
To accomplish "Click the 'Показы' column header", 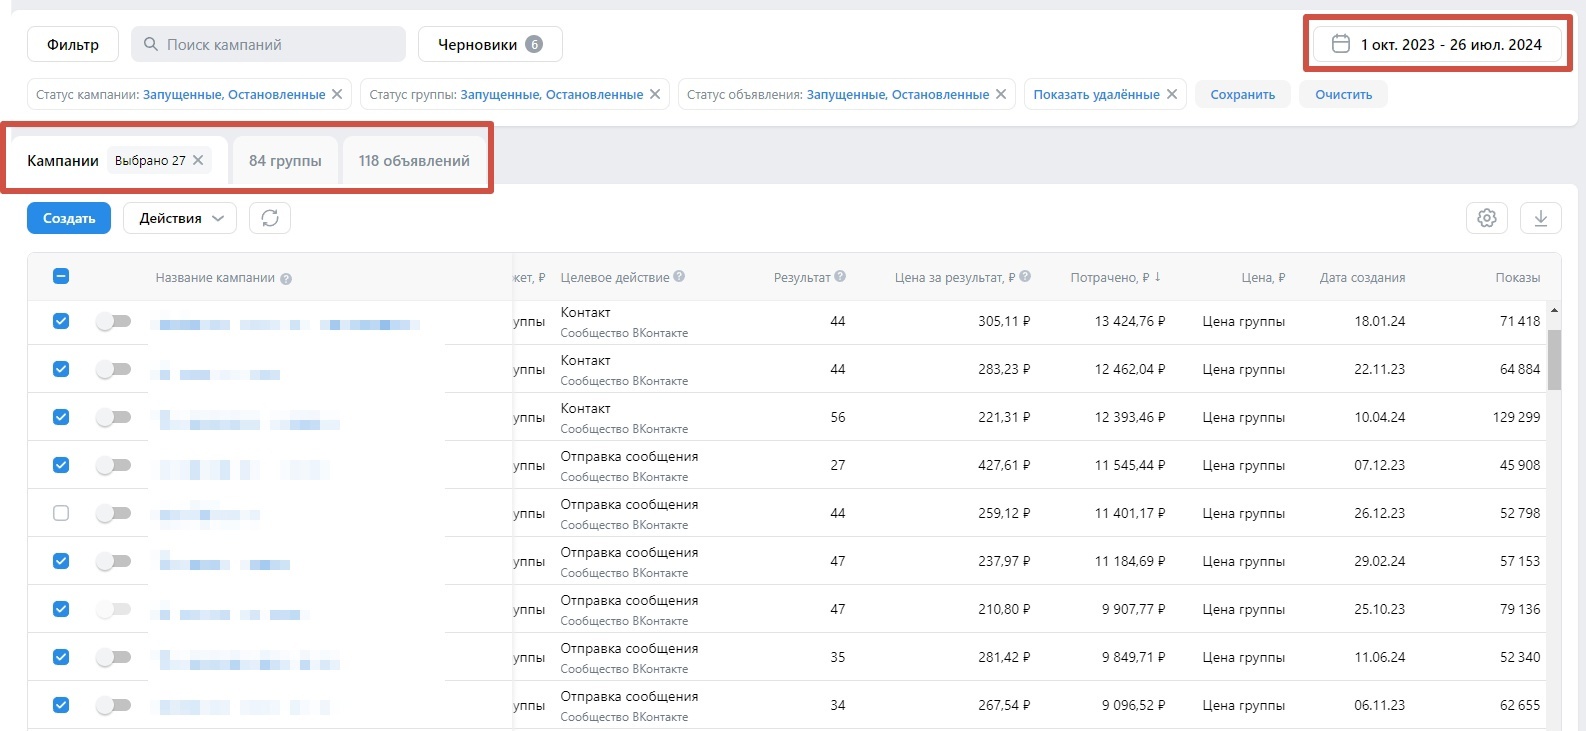I will [1518, 277].
